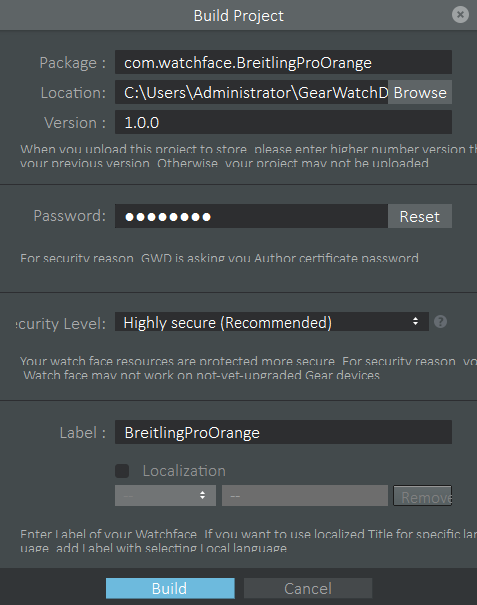Click the Cancel button
This screenshot has height=605, width=477.
point(308,588)
